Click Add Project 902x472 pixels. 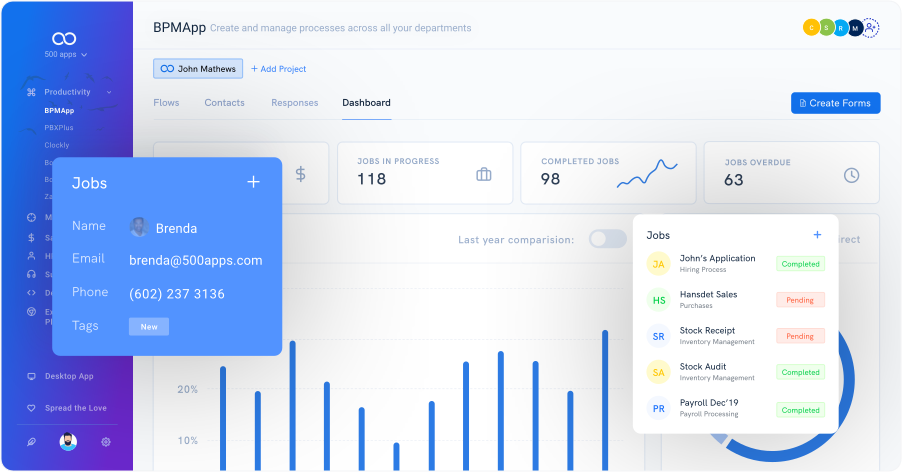coord(278,69)
